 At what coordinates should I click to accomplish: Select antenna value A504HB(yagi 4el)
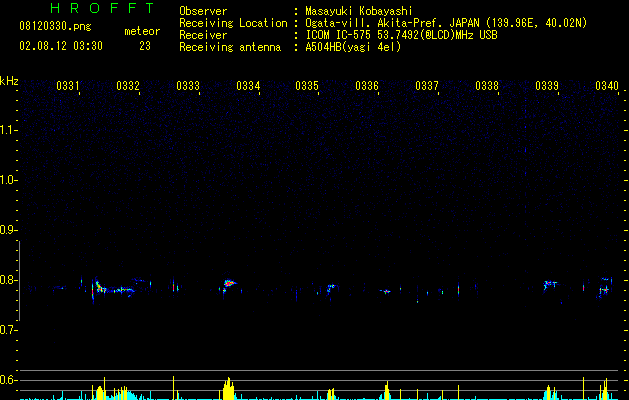pos(353,47)
